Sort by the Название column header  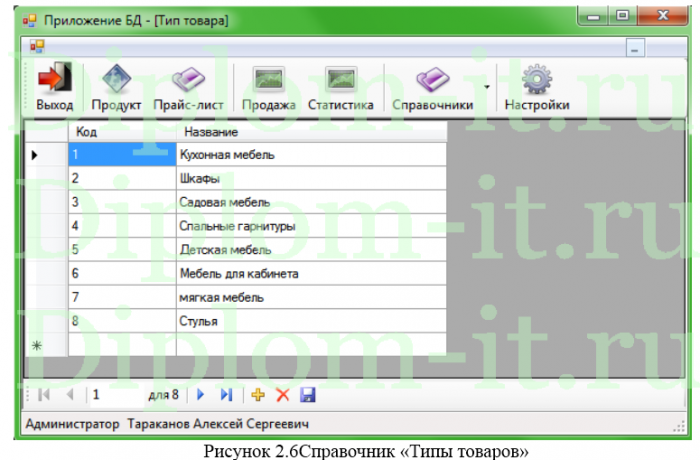click(x=312, y=132)
